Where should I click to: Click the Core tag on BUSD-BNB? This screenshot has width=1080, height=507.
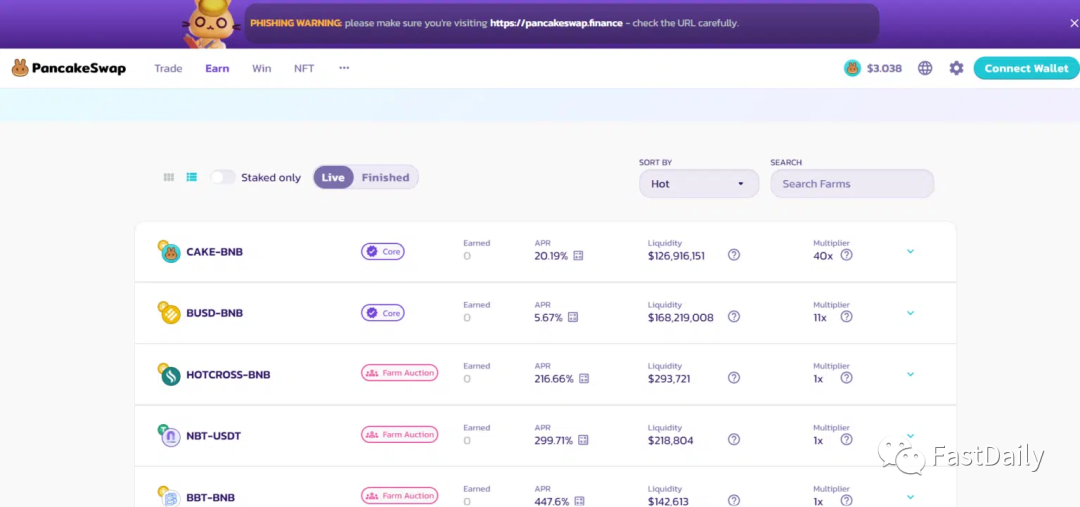[x=383, y=313]
